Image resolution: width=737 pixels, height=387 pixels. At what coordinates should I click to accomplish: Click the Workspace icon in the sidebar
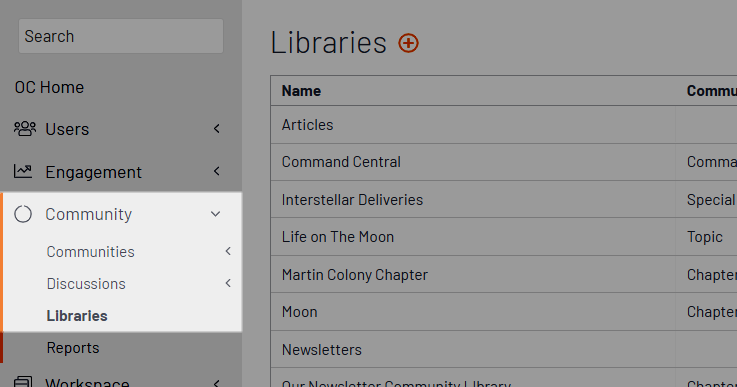click(23, 382)
